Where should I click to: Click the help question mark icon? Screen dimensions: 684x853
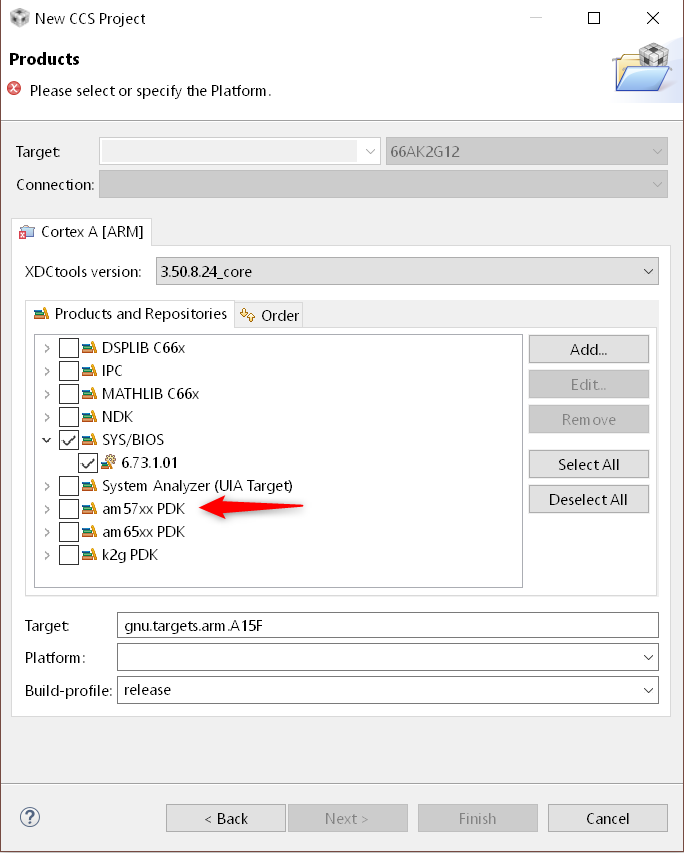coord(30,817)
